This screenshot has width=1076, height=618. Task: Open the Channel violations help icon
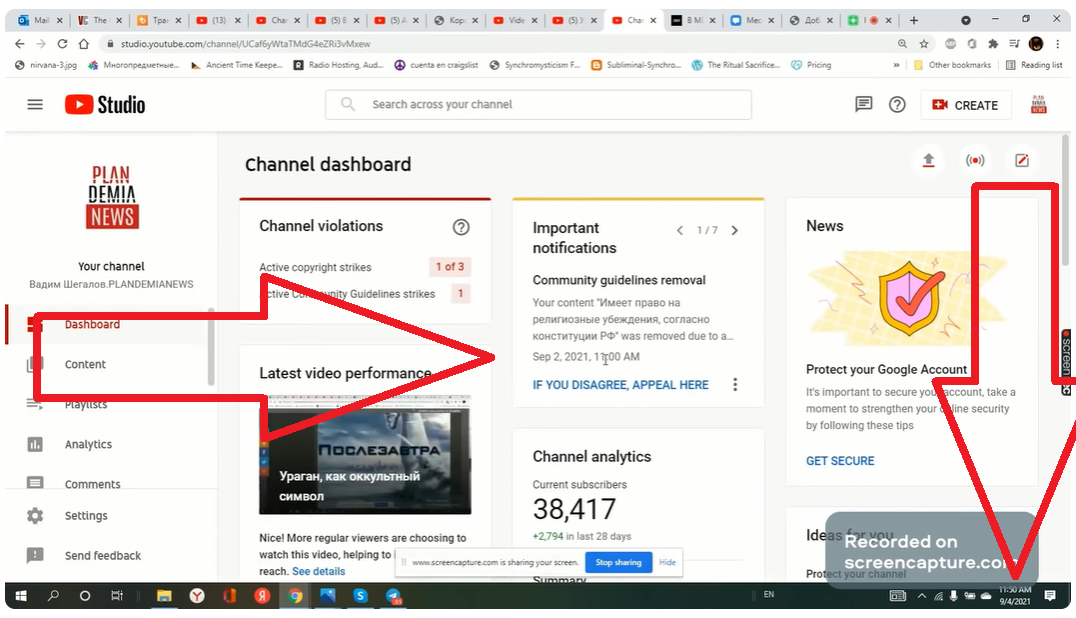461,227
